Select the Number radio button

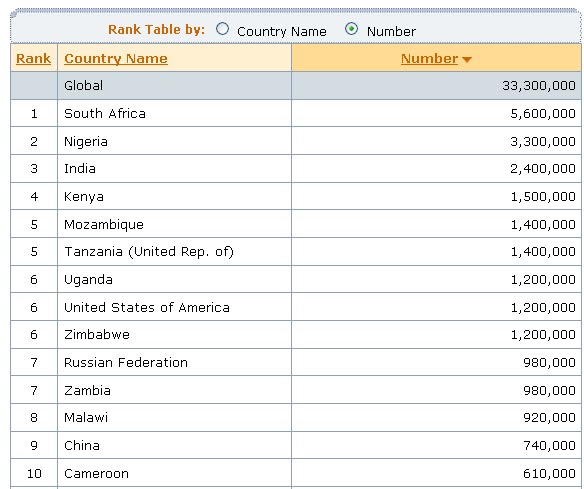click(x=351, y=29)
